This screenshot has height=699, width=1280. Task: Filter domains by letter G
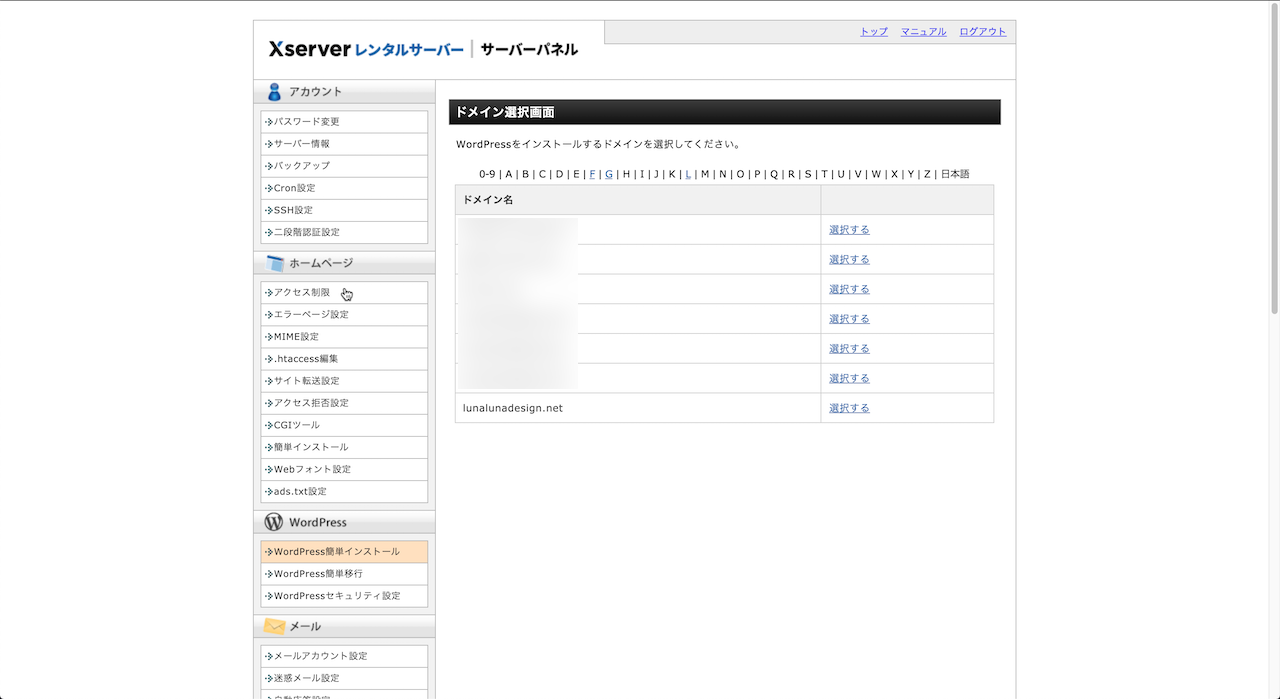(x=609, y=174)
